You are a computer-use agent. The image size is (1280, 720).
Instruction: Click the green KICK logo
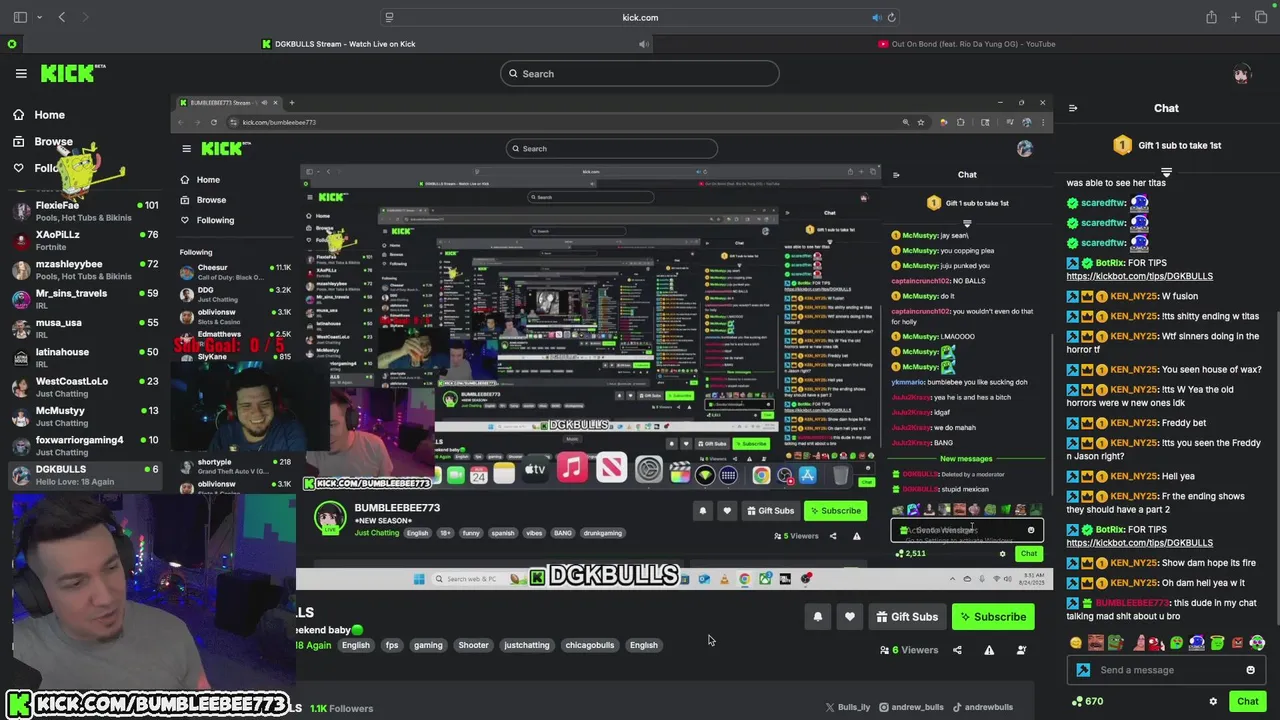tap(72, 73)
